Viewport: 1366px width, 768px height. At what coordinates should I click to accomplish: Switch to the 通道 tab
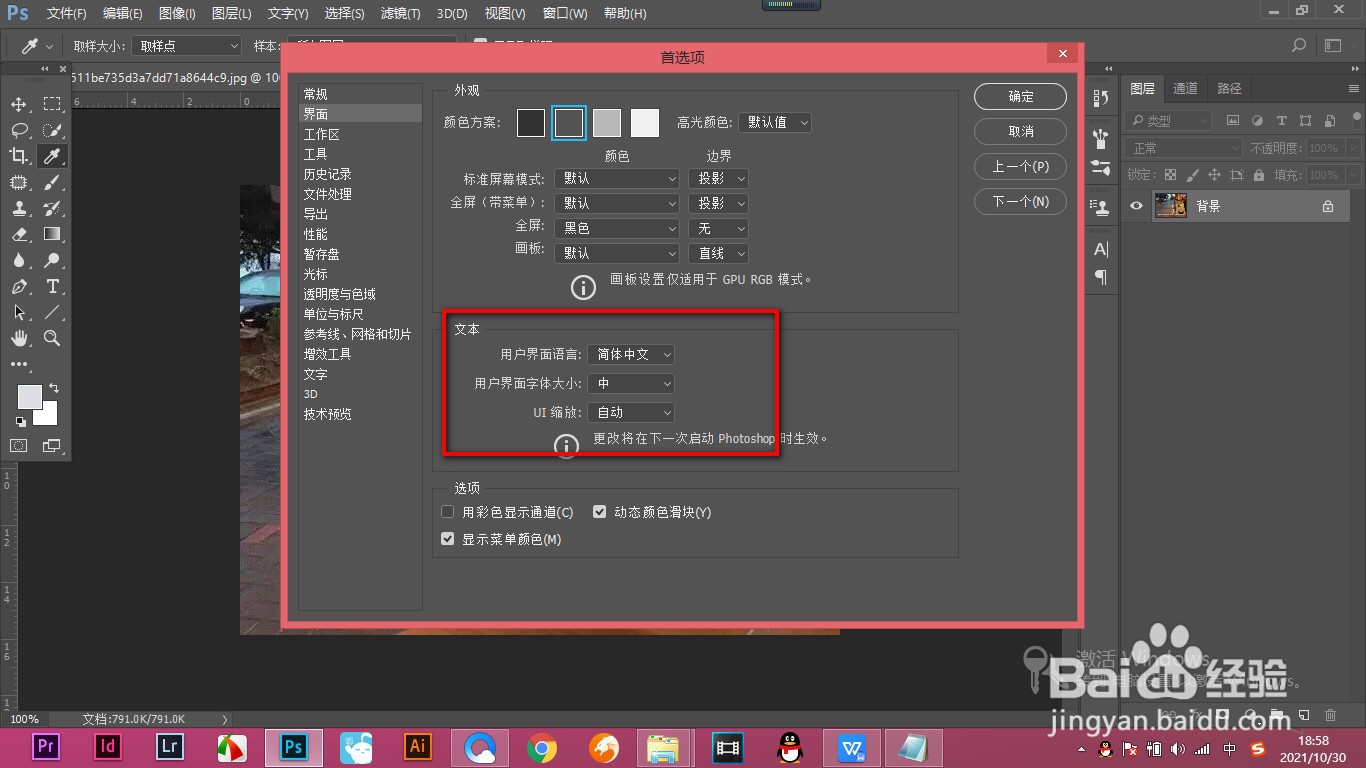pos(1185,88)
